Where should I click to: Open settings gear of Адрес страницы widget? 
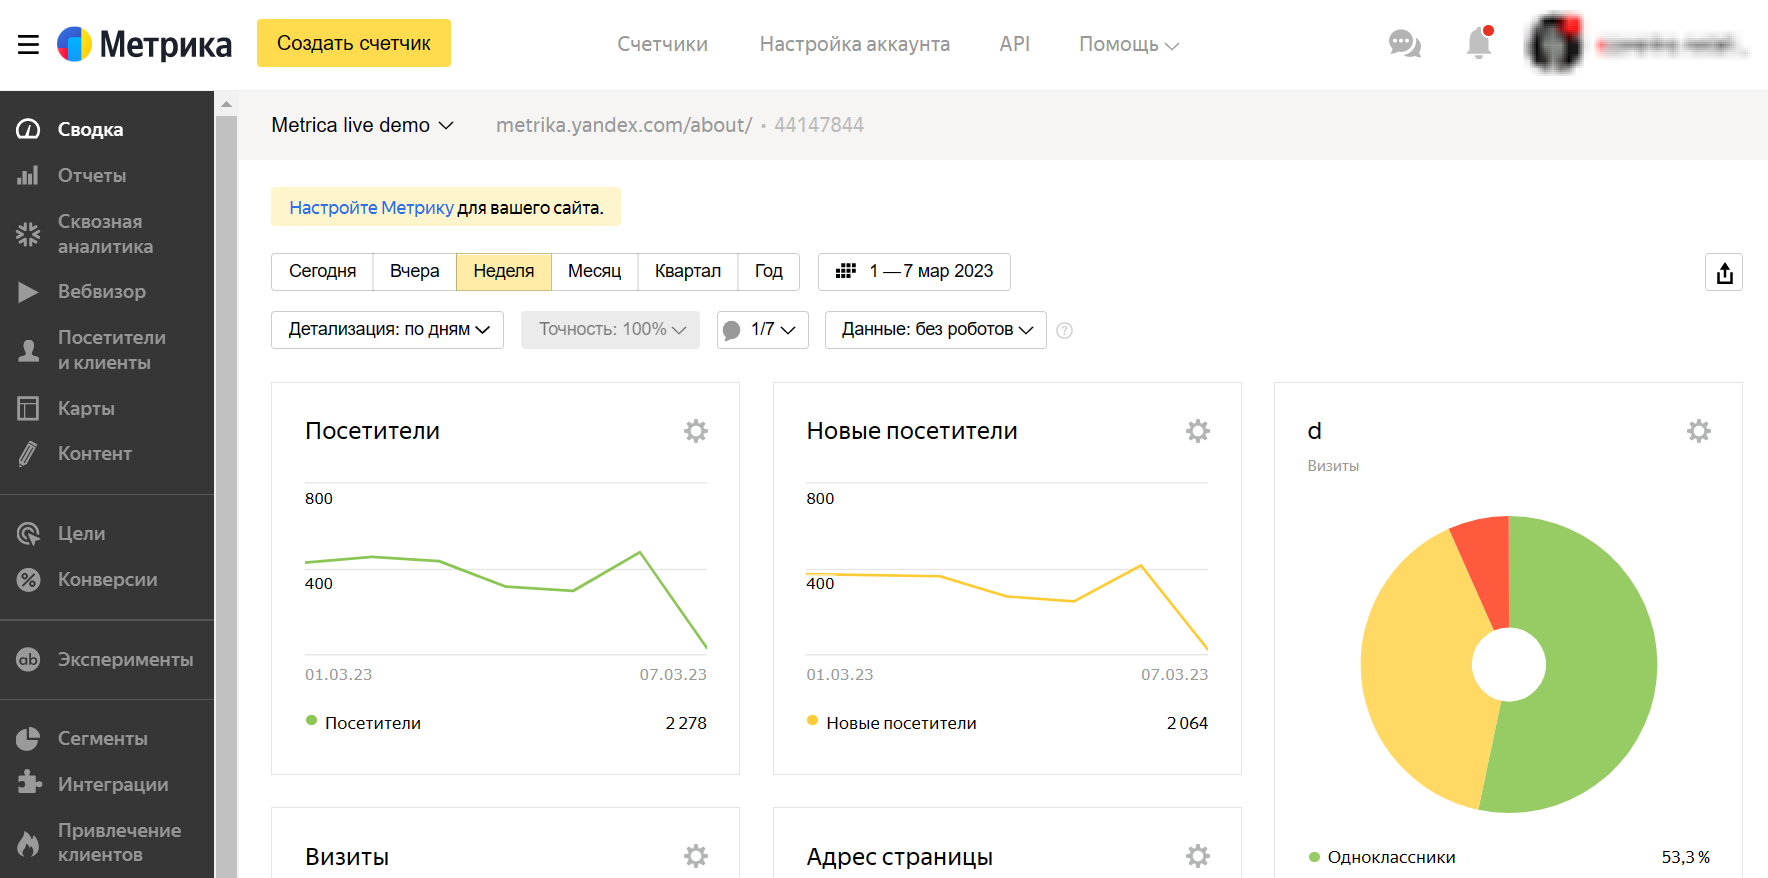(x=1198, y=856)
